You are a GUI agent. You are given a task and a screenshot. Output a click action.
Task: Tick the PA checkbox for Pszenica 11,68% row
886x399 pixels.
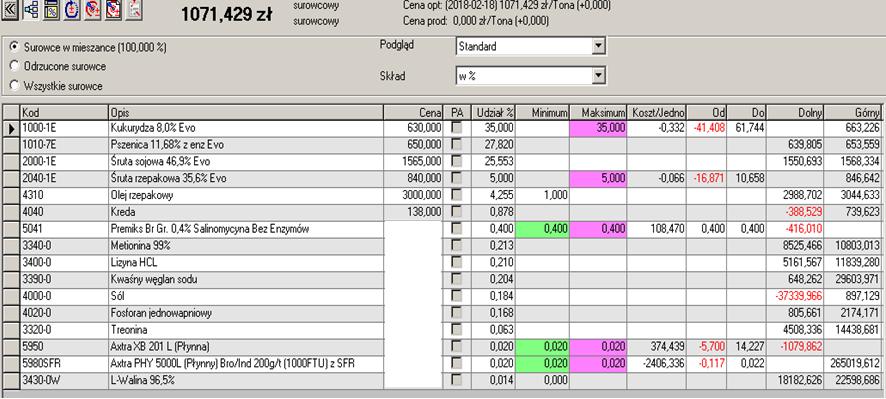[x=457, y=145]
